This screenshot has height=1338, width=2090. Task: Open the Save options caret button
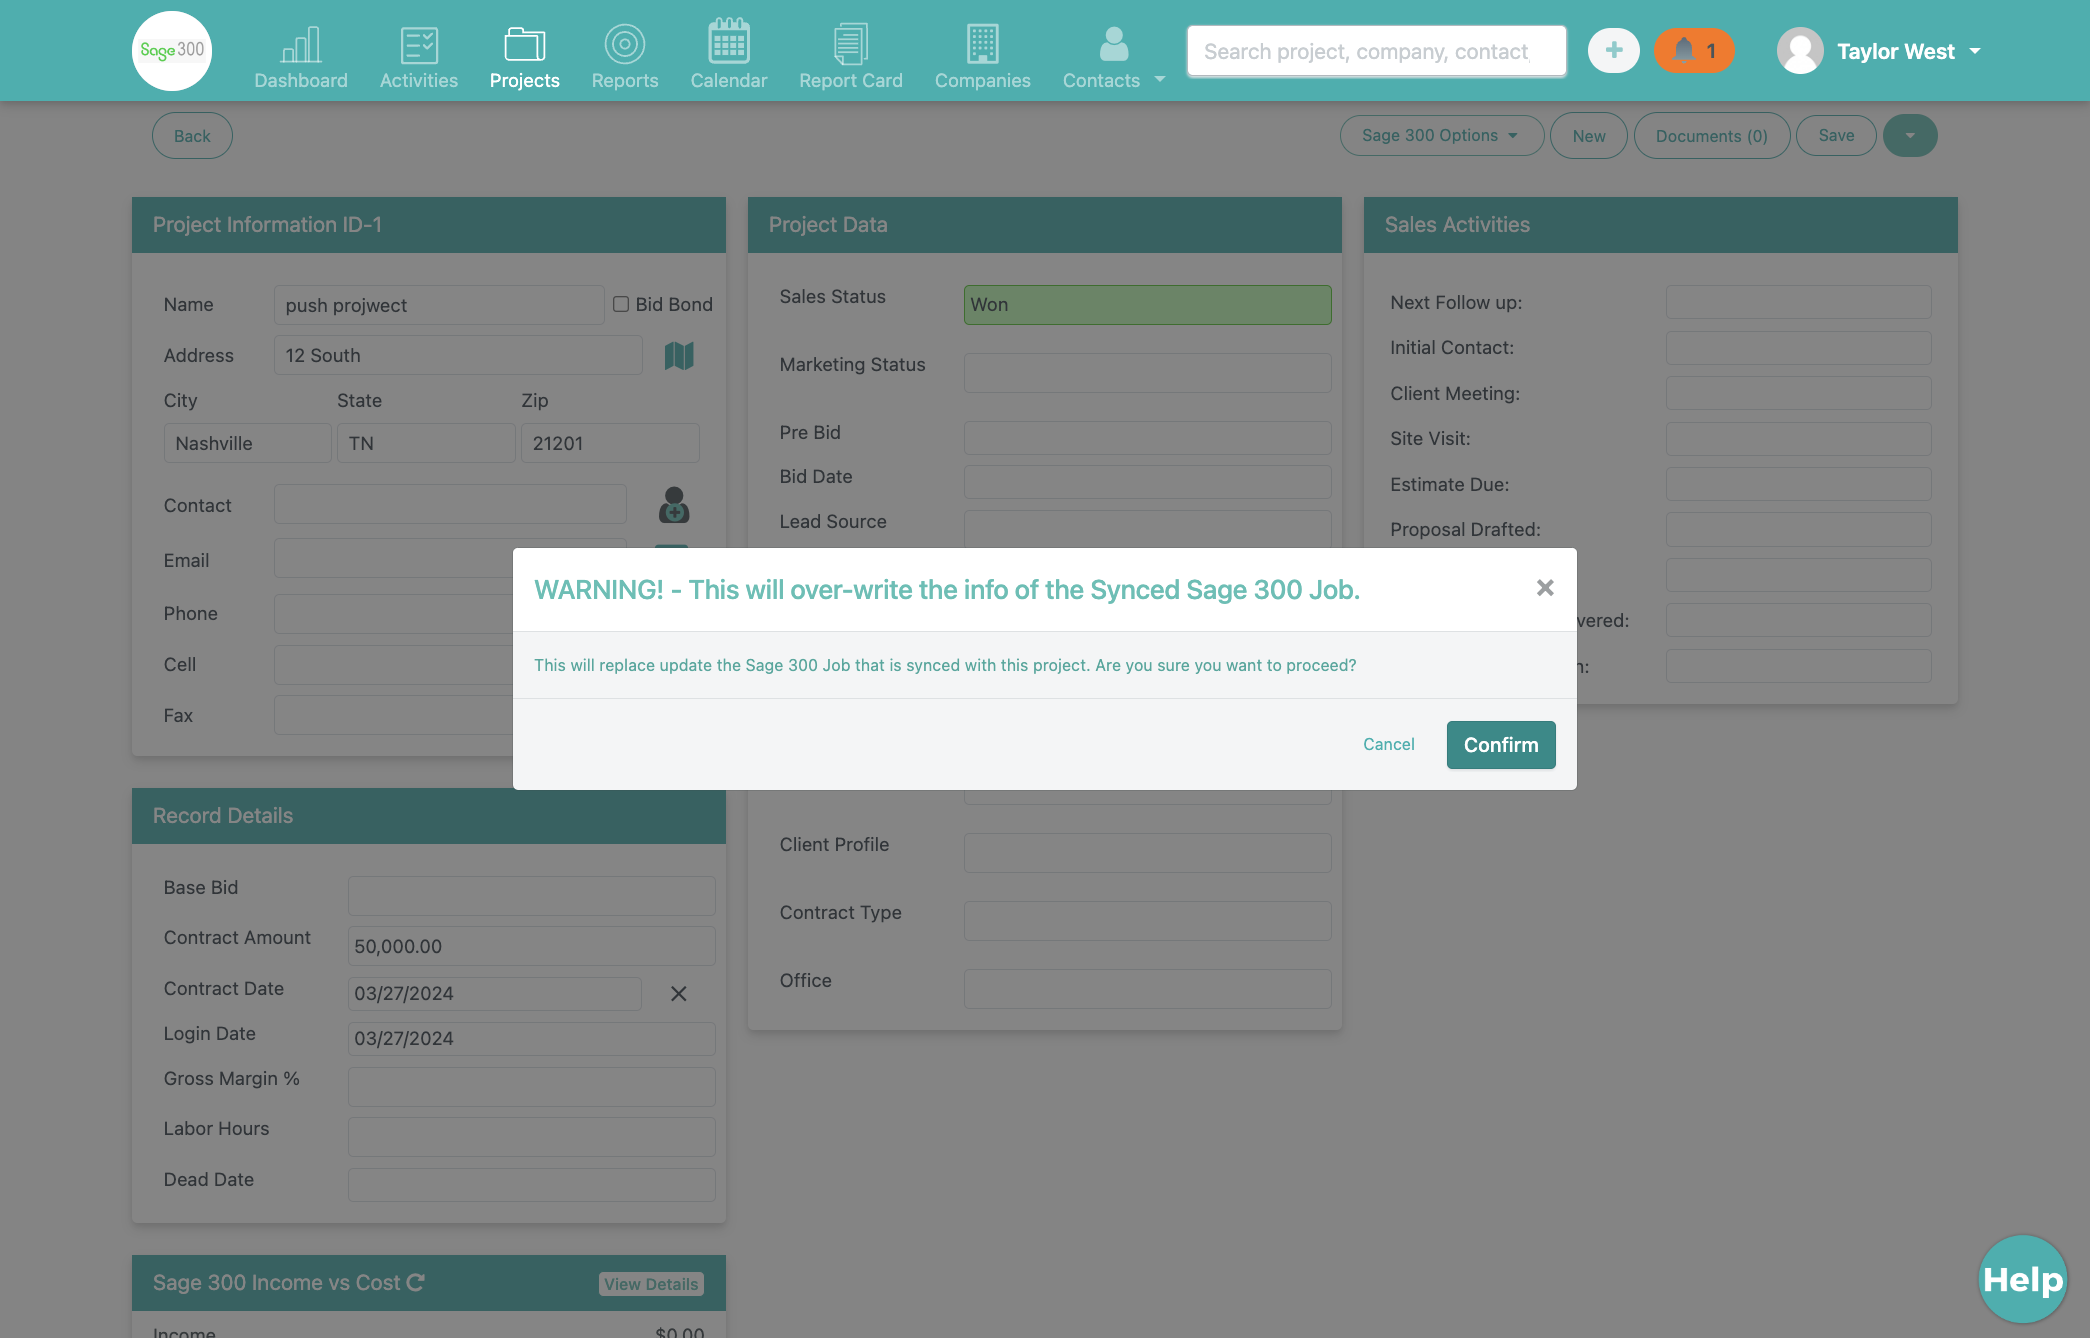coord(1910,135)
